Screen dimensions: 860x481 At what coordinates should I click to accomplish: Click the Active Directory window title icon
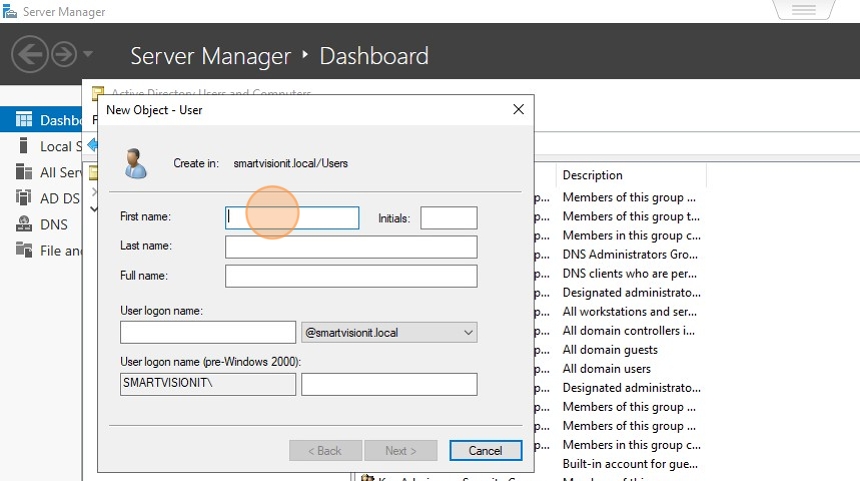pos(98,92)
